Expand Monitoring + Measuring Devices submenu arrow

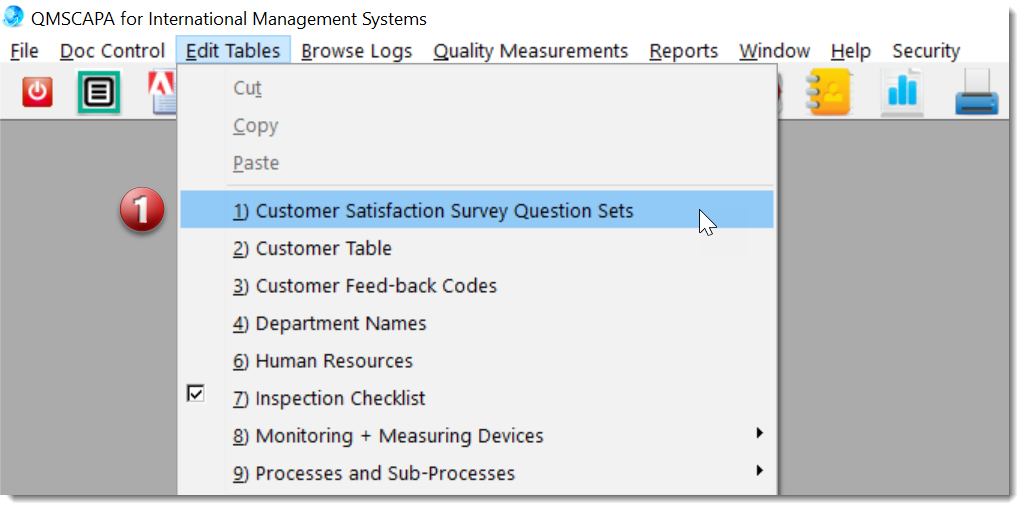(x=759, y=432)
